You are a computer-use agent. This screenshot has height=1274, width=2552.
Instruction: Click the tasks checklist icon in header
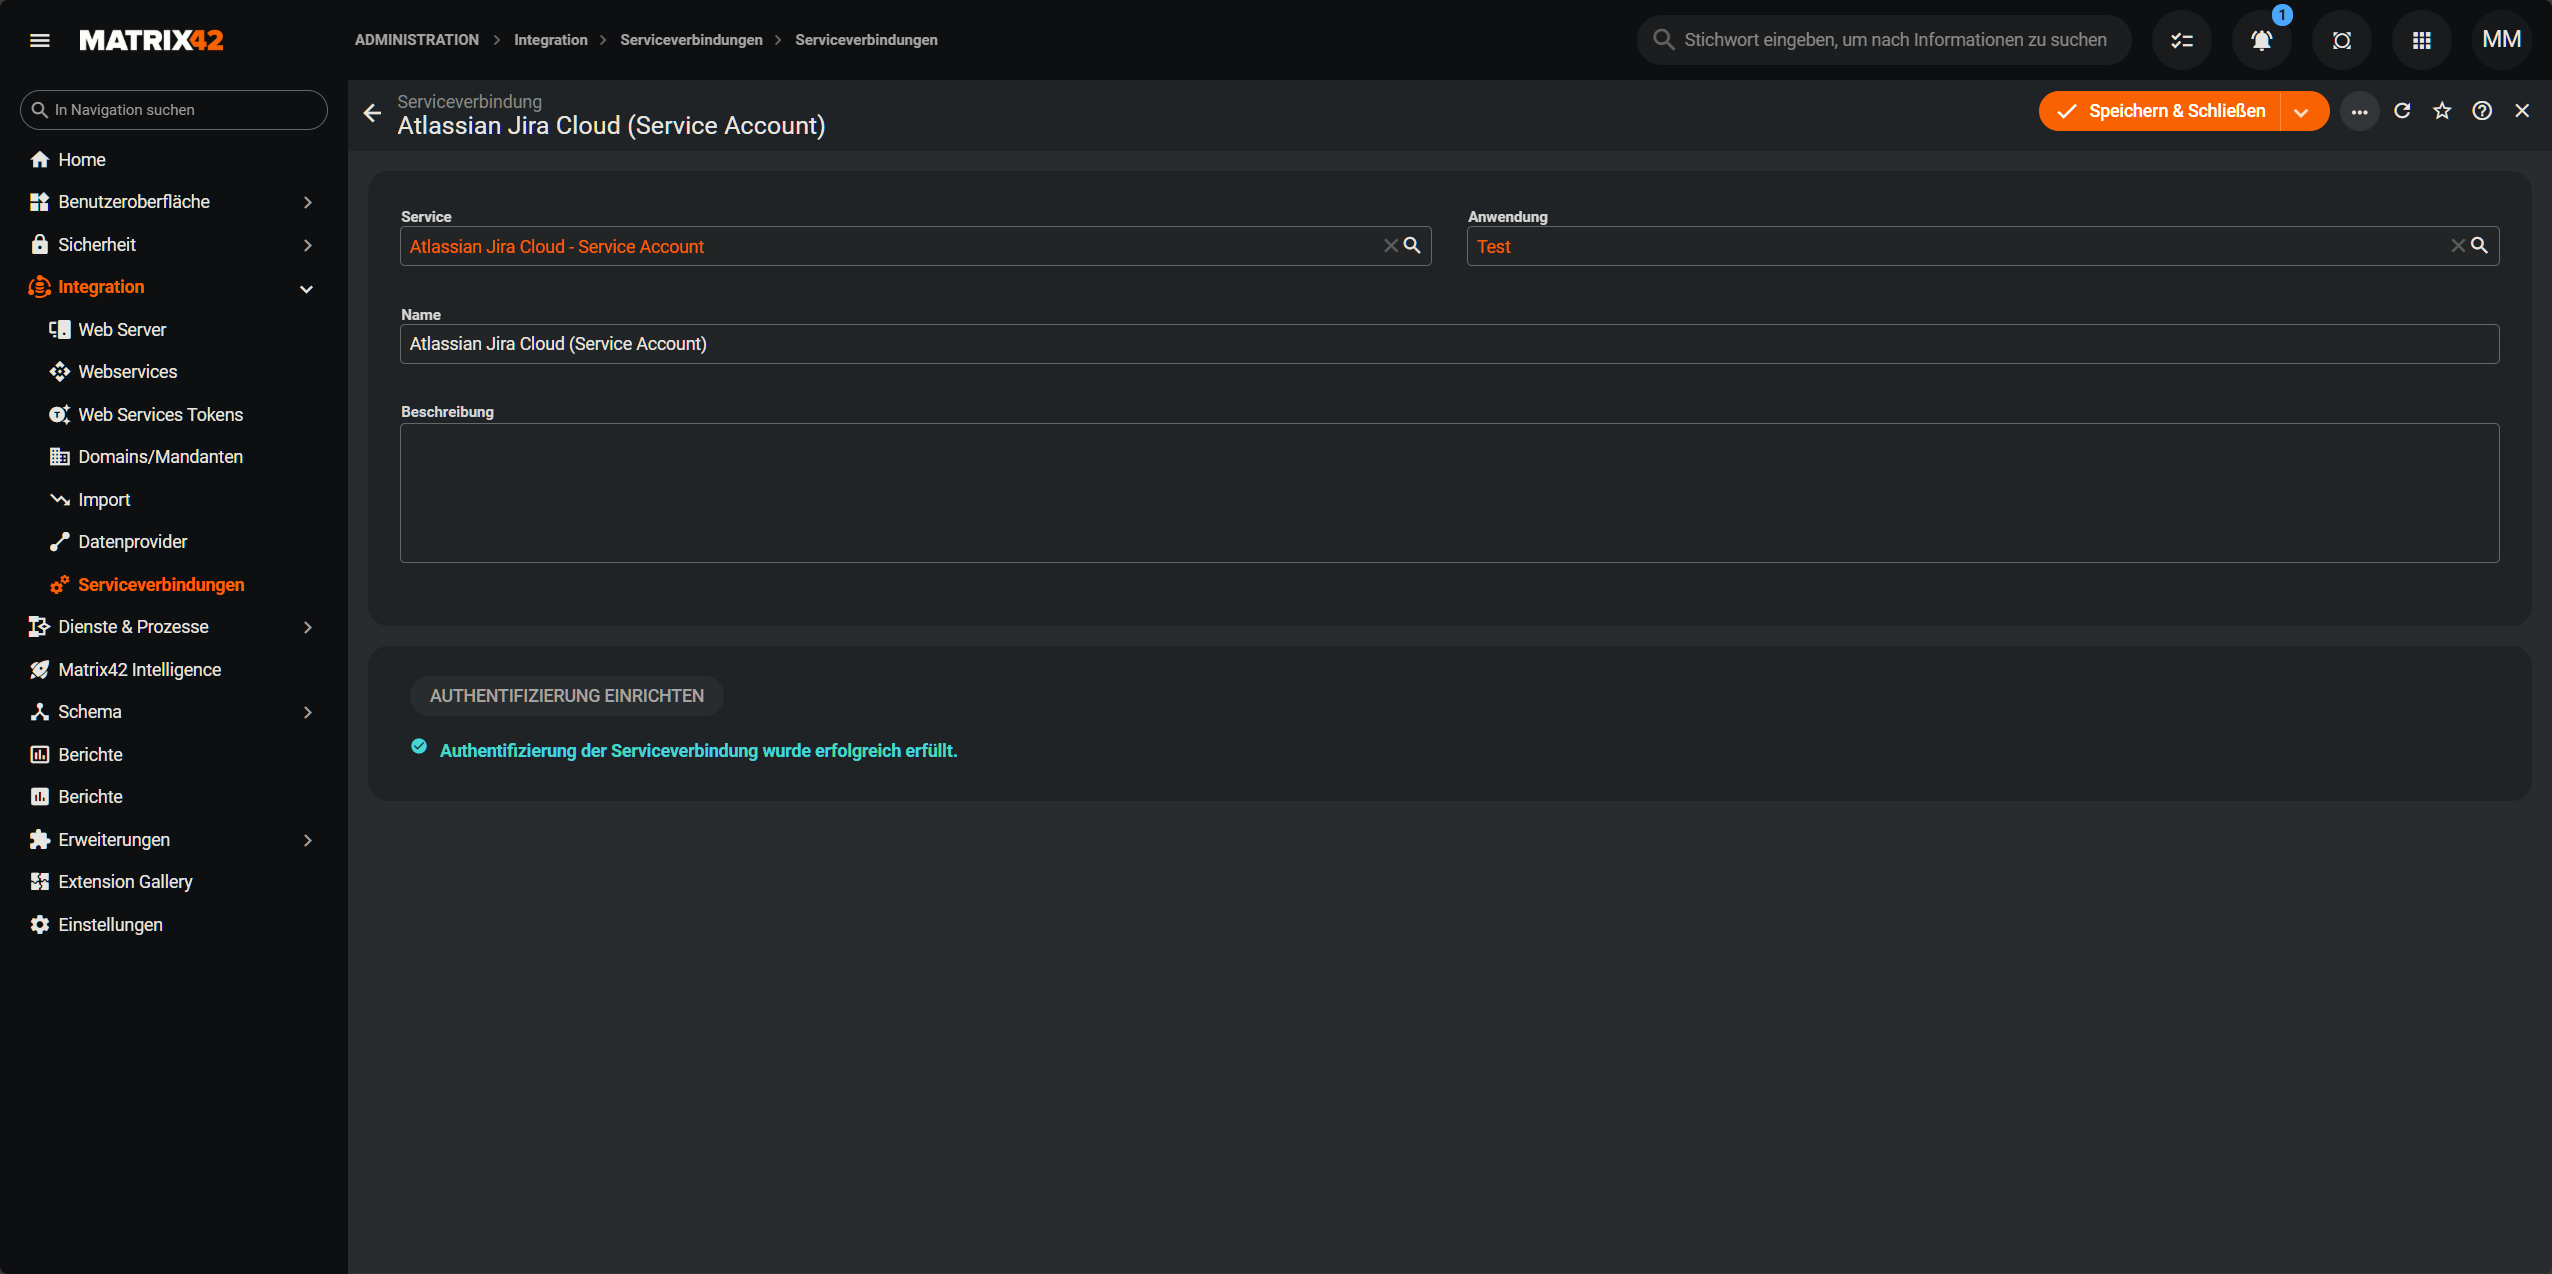tap(2181, 40)
